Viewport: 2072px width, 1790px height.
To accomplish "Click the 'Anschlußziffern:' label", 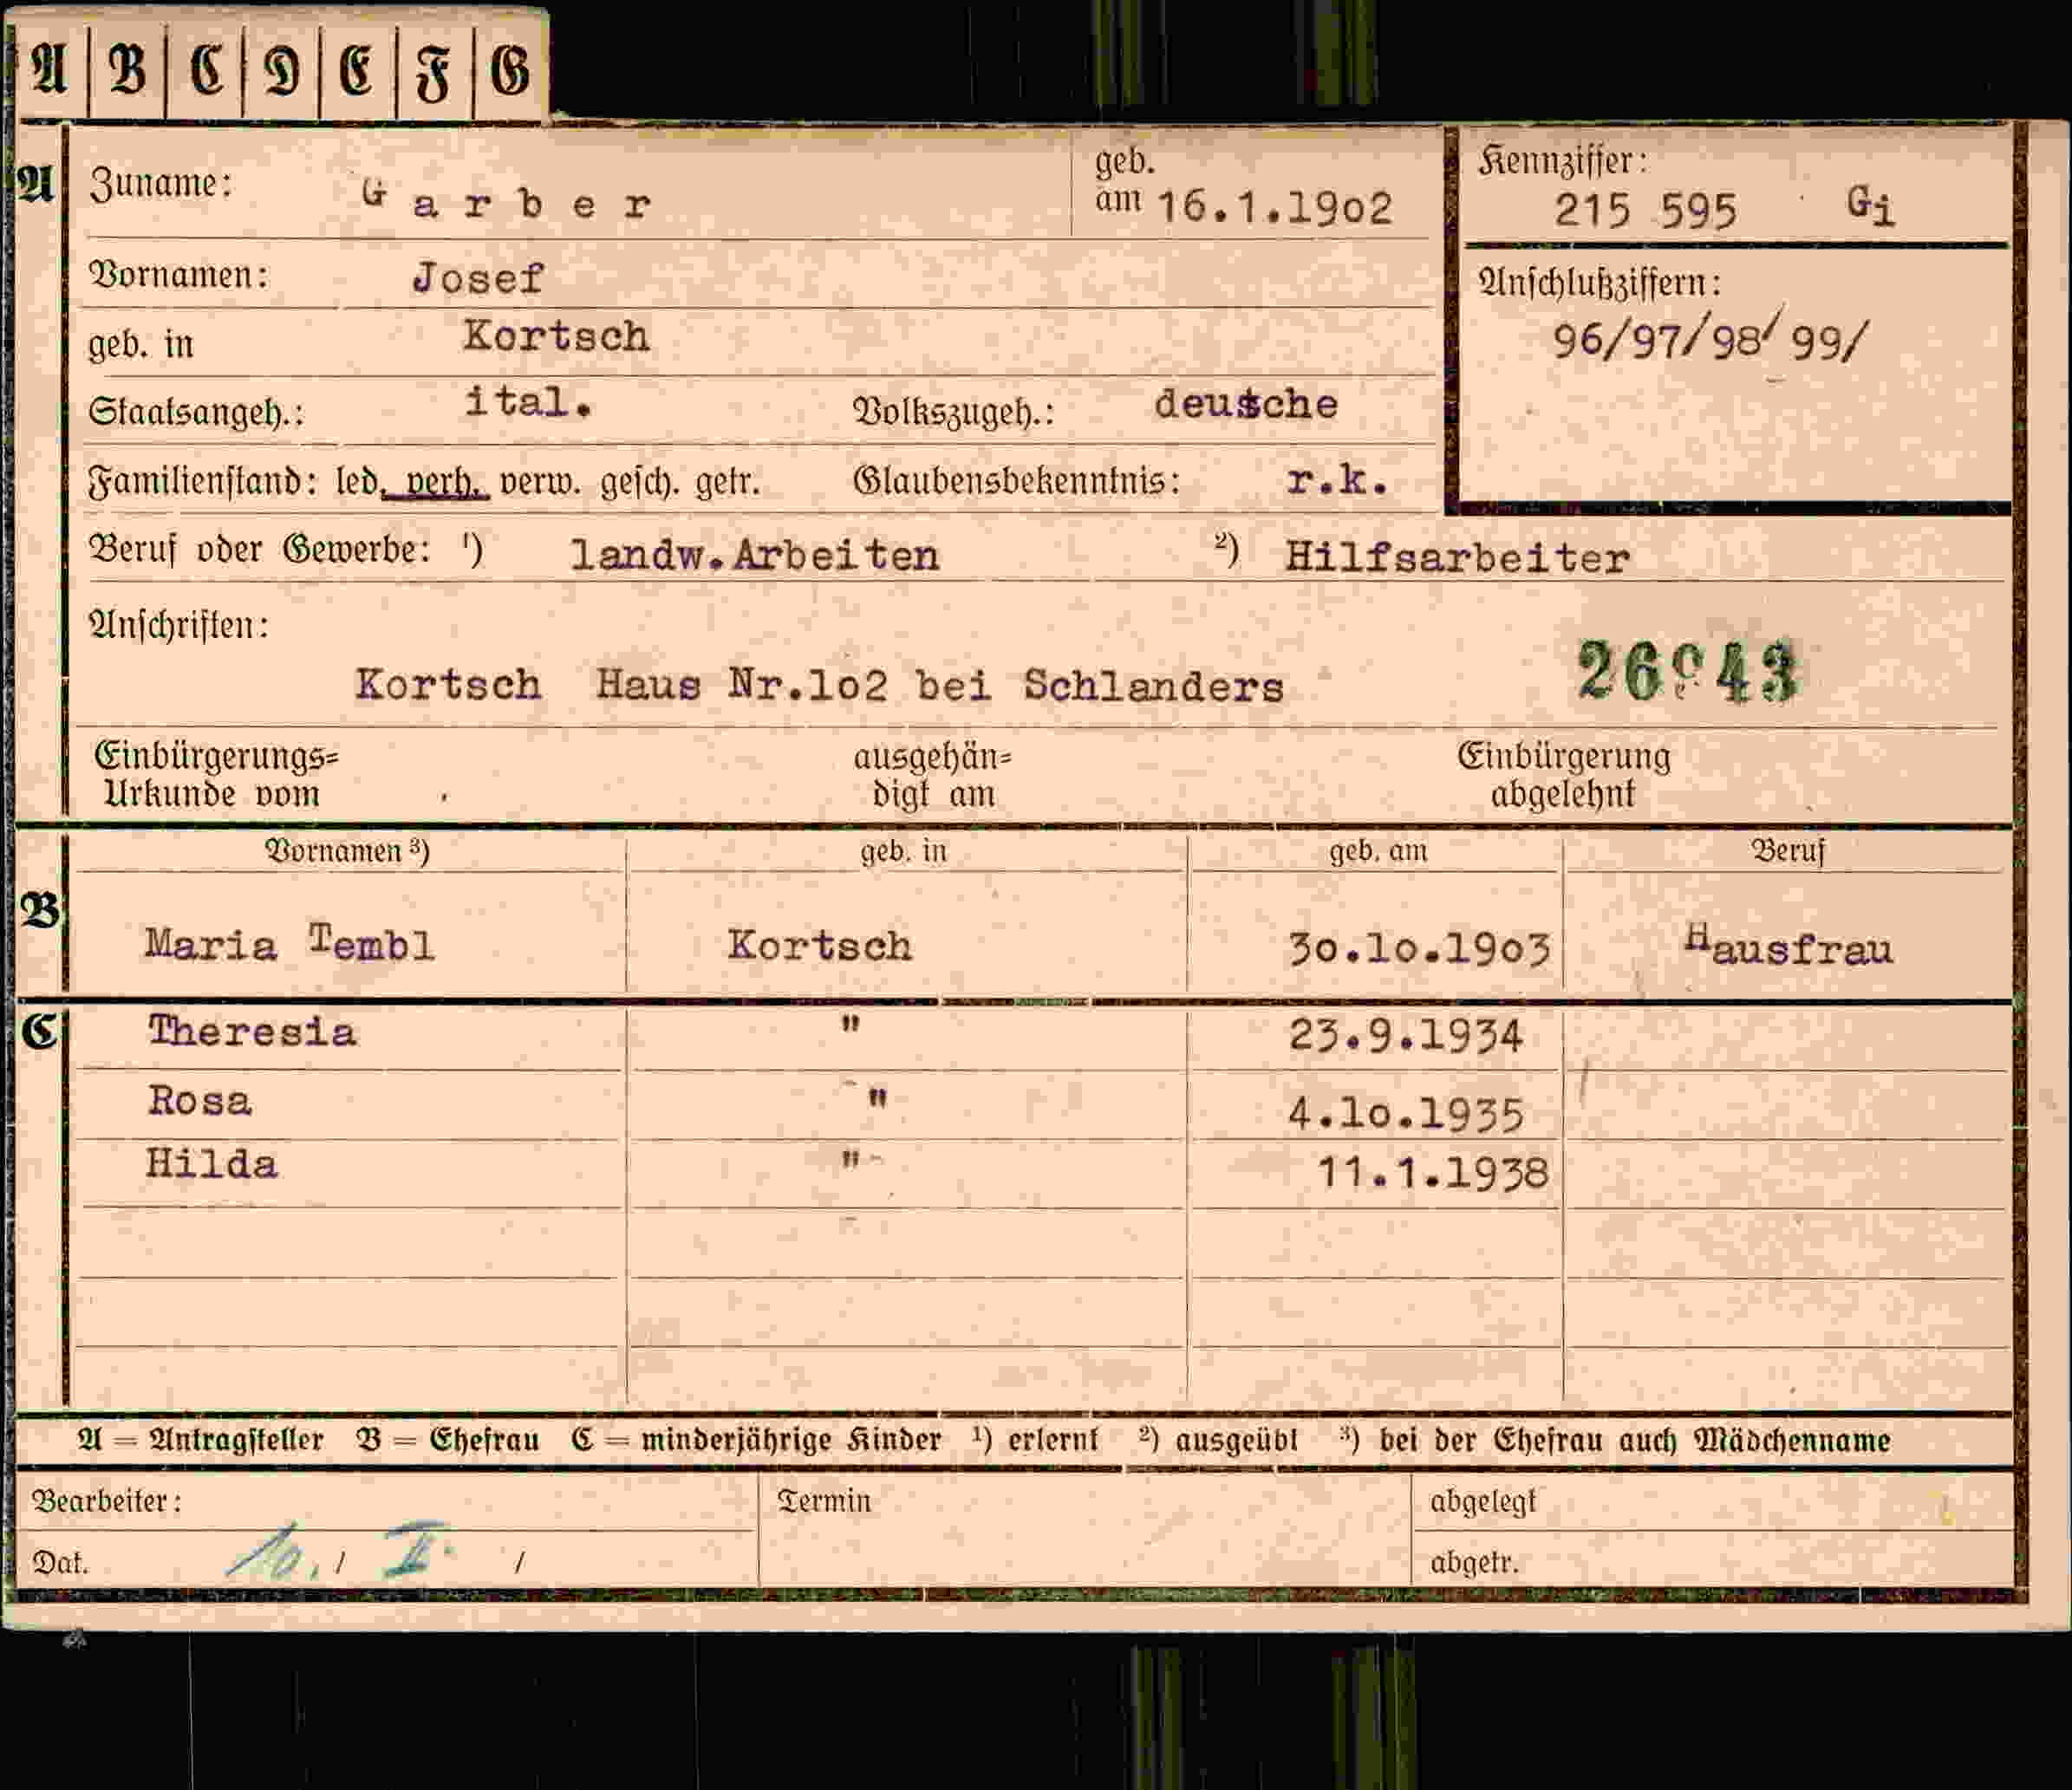I will point(1599,283).
